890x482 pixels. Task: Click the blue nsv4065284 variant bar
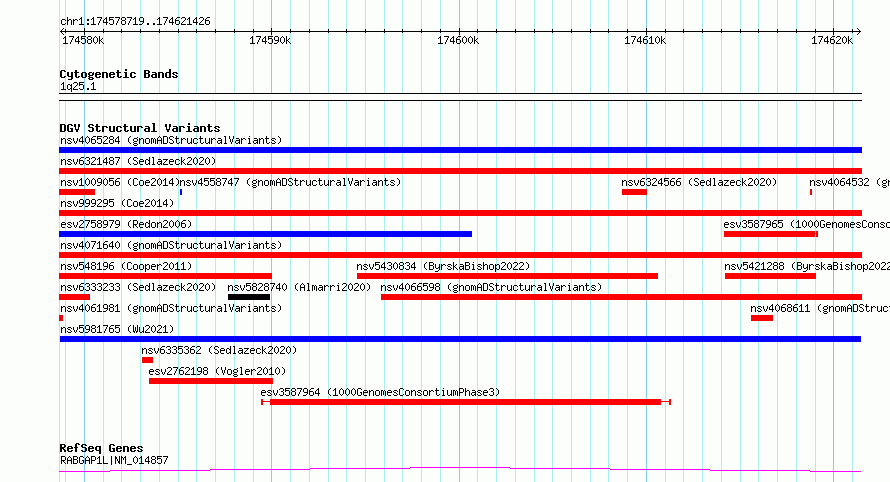pos(460,150)
